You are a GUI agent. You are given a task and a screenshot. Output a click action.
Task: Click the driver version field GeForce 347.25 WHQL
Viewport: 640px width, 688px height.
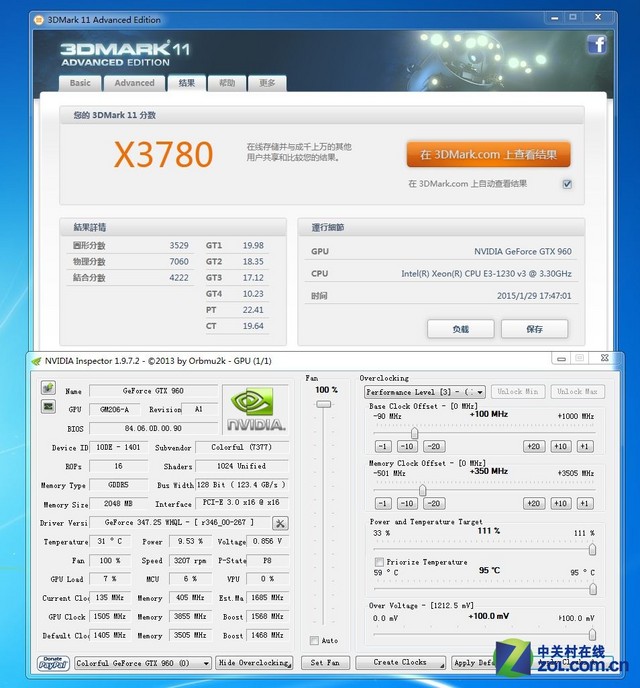[179, 523]
